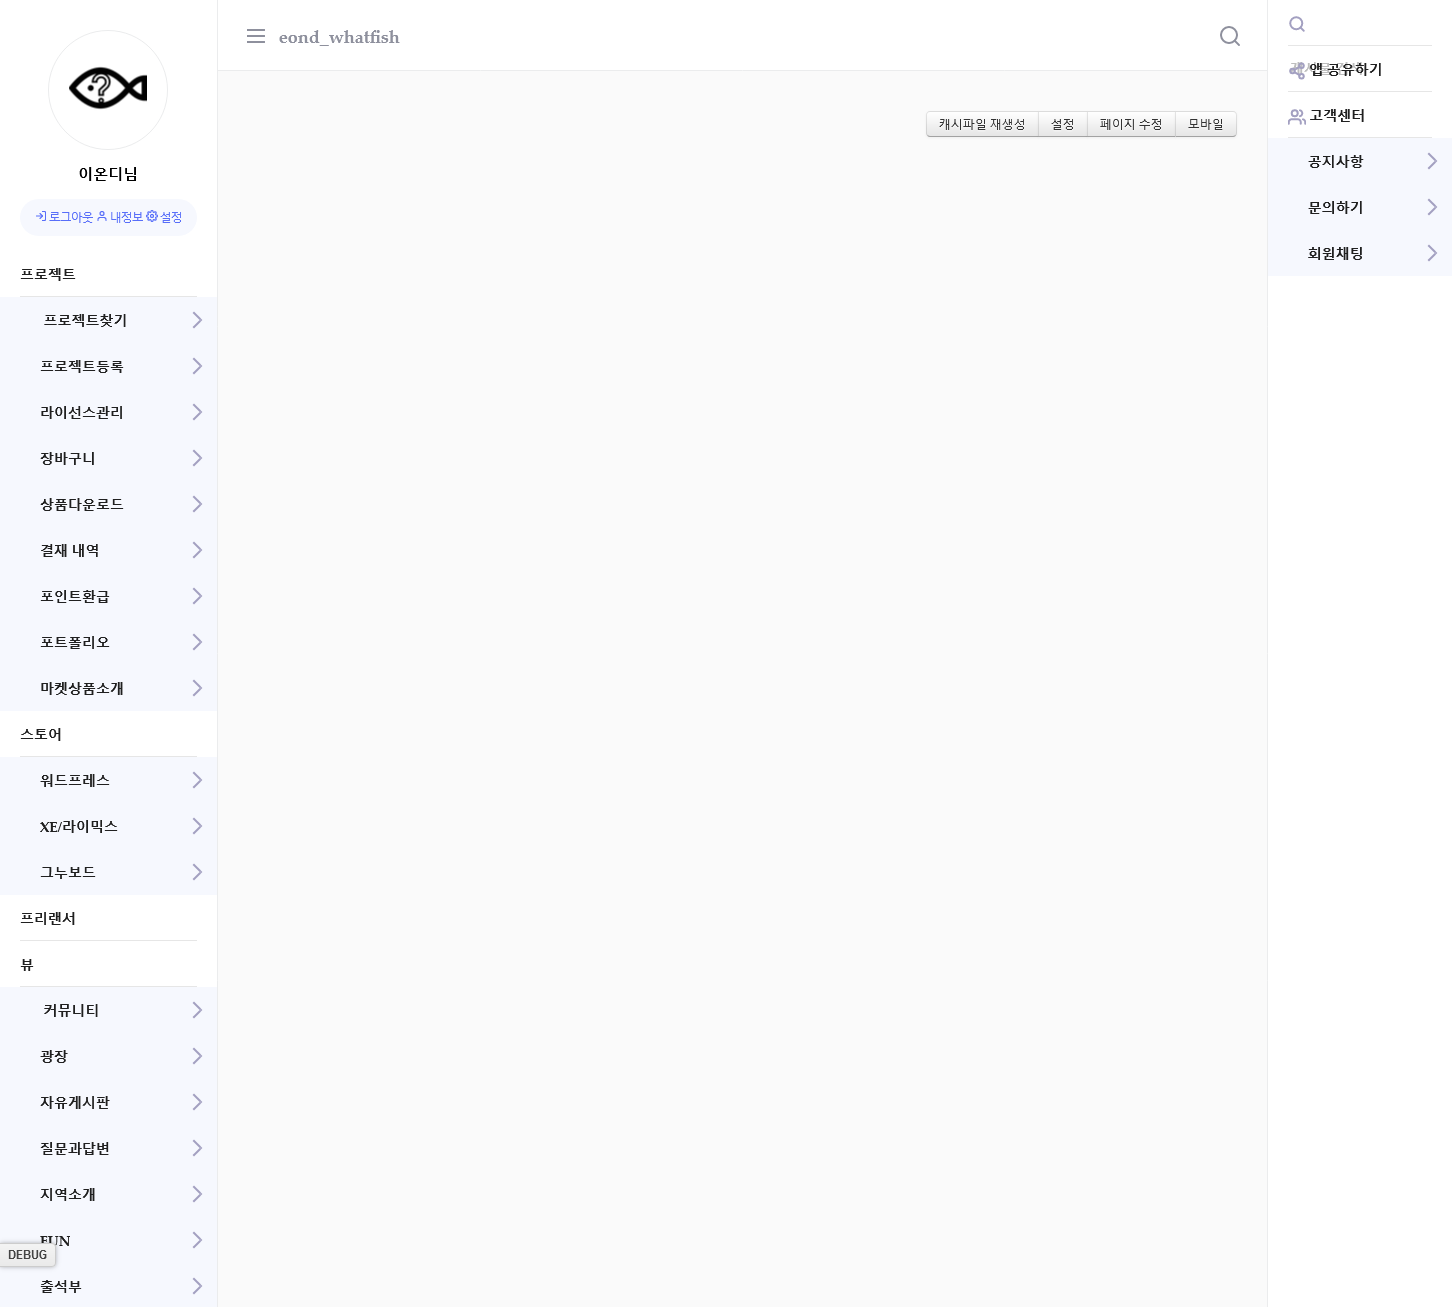Image resolution: width=1452 pixels, height=1307 pixels.
Task: Open the 설정 gear link in profile
Action: point(164,217)
